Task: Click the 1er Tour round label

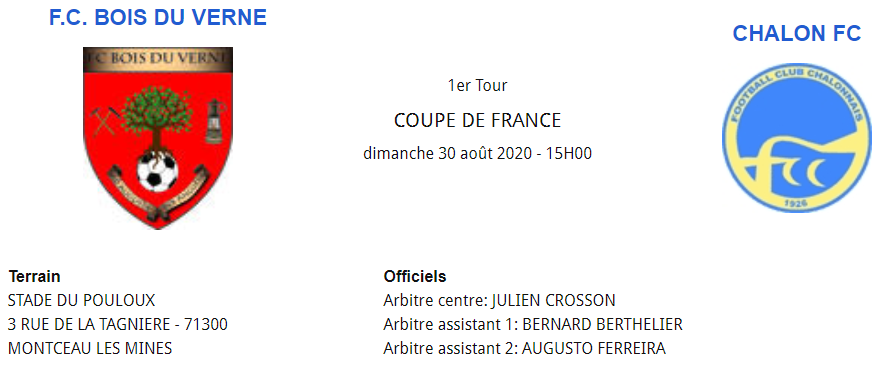Action: pyautogui.click(x=477, y=85)
